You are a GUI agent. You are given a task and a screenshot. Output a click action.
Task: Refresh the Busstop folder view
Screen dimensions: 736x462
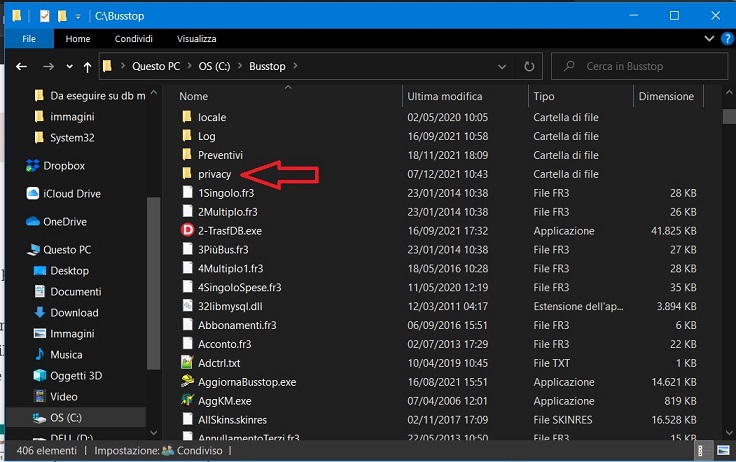(529, 67)
